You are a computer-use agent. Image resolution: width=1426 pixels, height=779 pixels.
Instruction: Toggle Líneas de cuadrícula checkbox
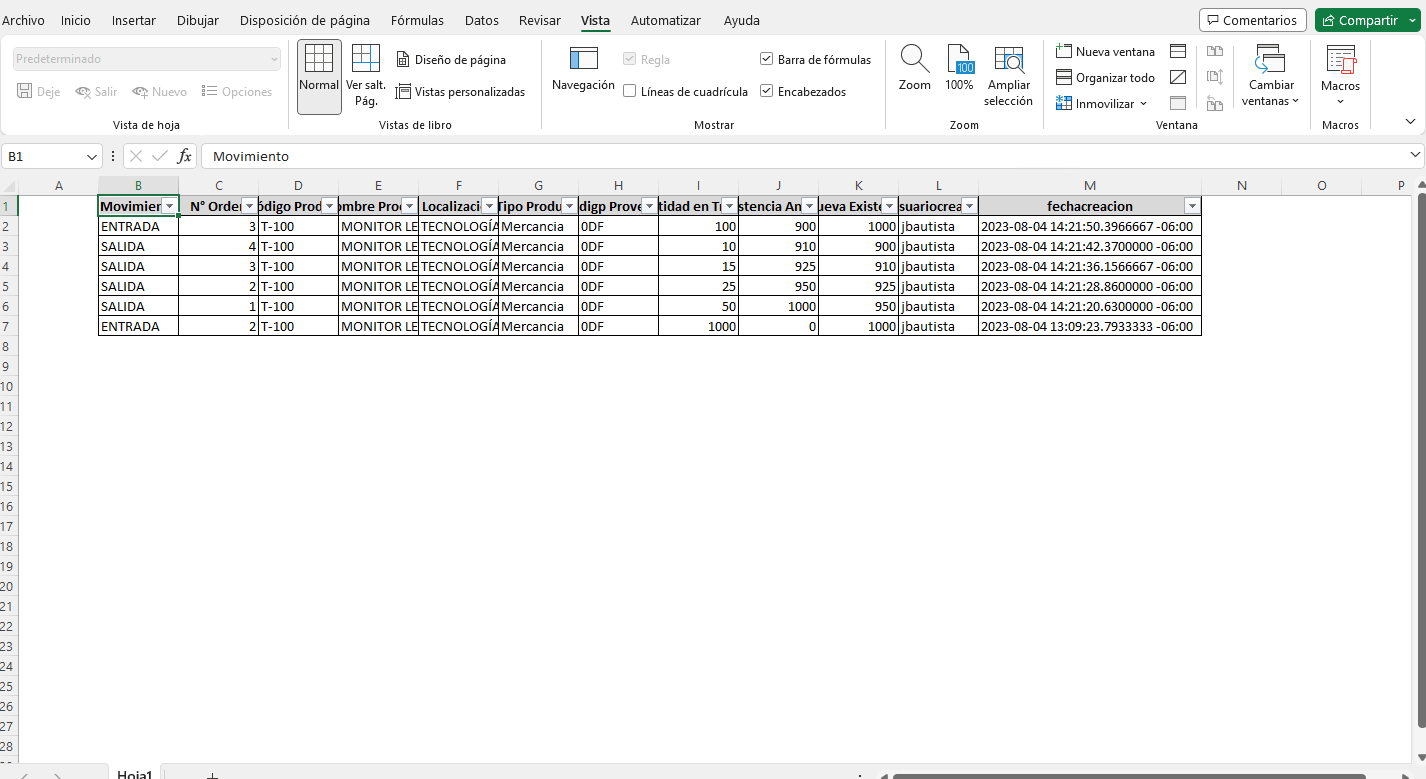pyautogui.click(x=629, y=91)
